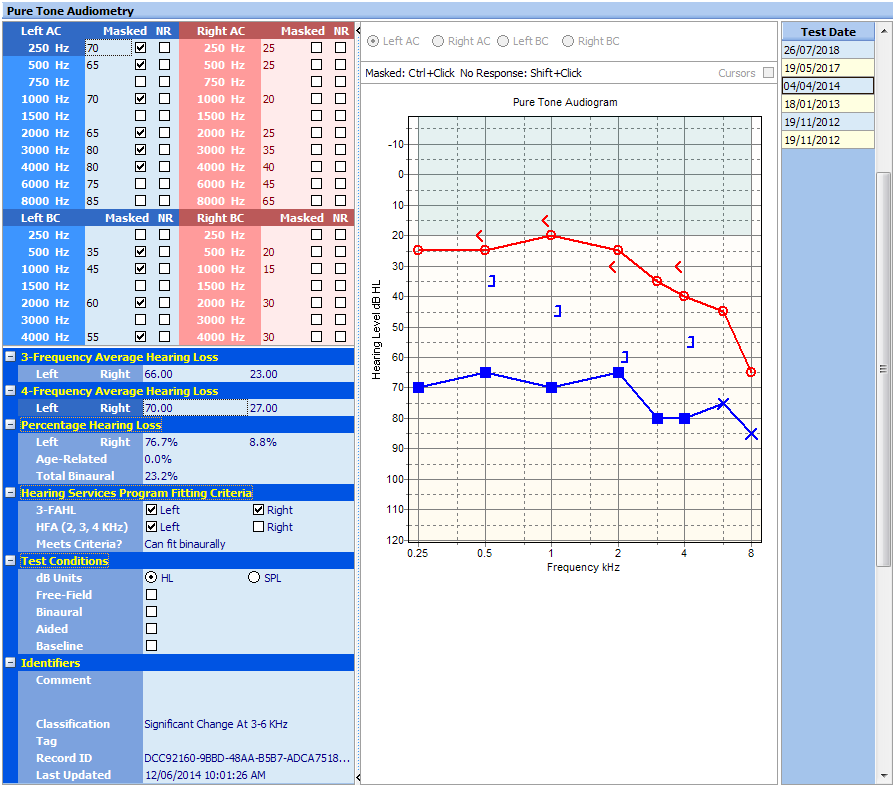The height and width of the screenshot is (787, 895).
Task: Select the Right AC radio button
Action: point(438,41)
